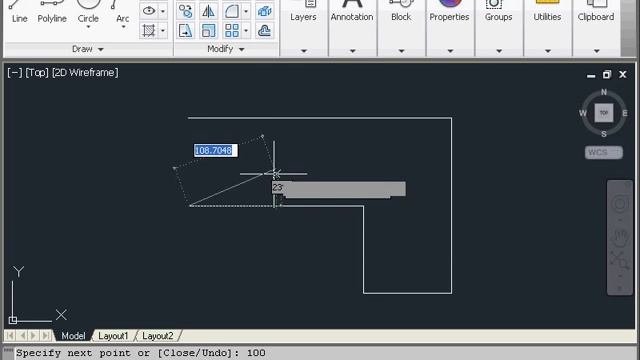Click the Copy icon in Modify panel
Image resolution: width=640 pixels, height=360 pixels.
[x=185, y=11]
